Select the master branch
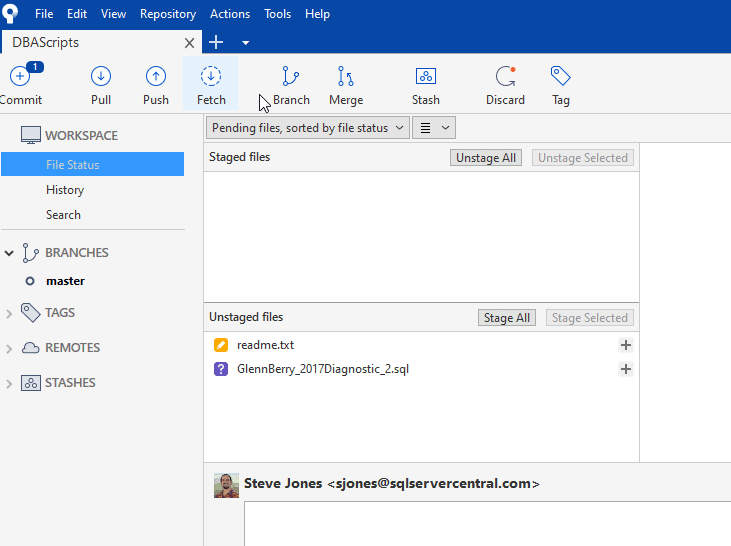 [65, 281]
